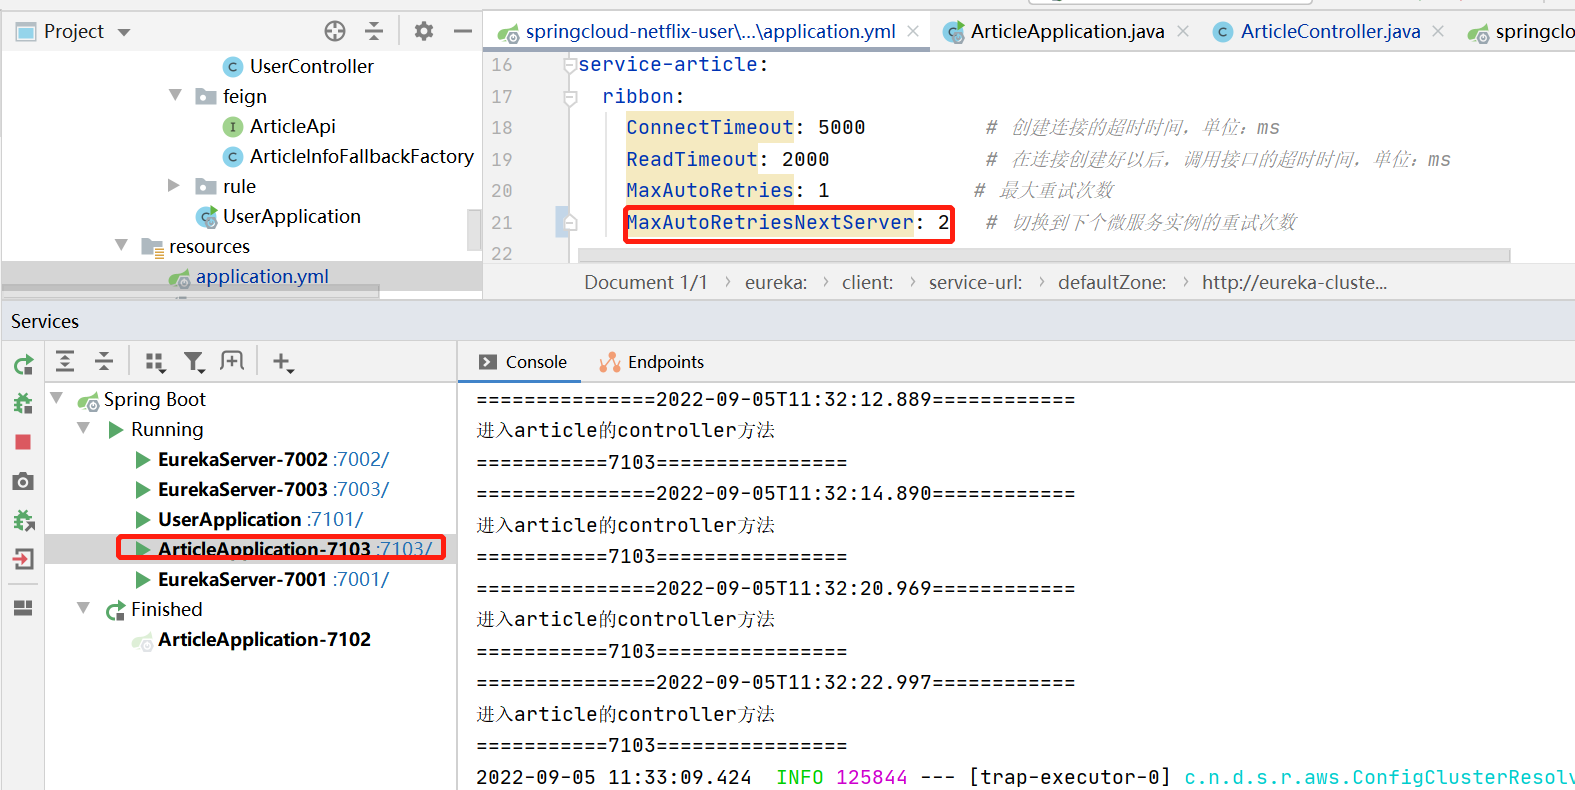Click eureka: in the breadcrumb bar
Viewport: 1575px width, 790px height.
(x=776, y=282)
